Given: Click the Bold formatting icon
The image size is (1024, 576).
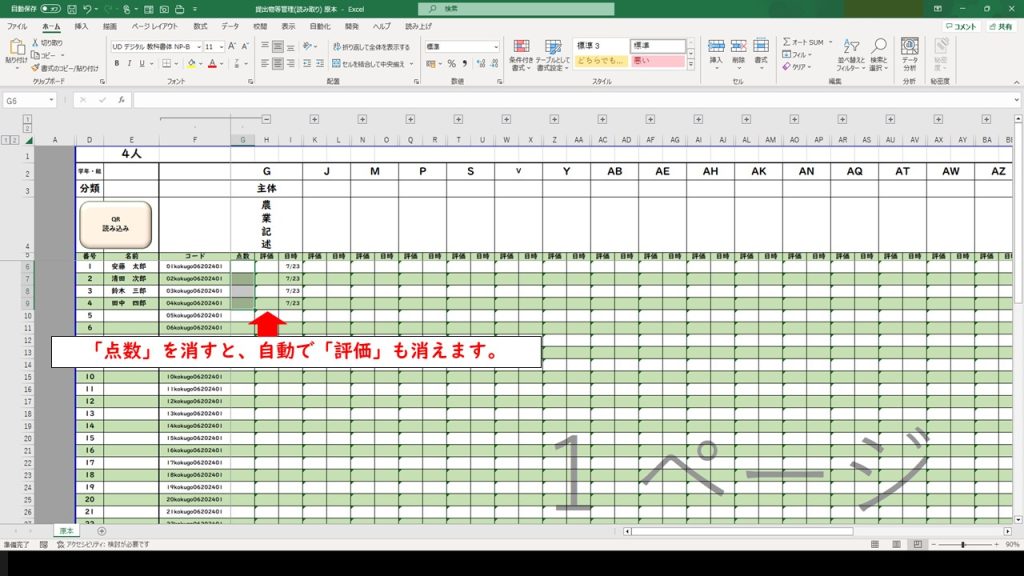Looking at the screenshot, I should [x=116, y=64].
